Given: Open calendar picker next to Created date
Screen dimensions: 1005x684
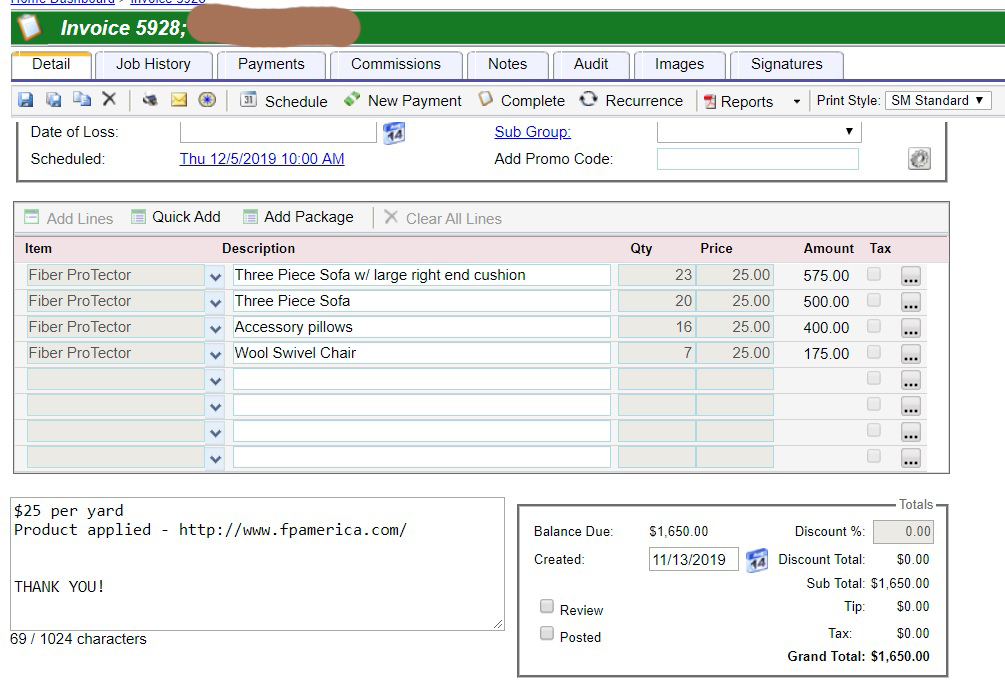Looking at the screenshot, I should click(x=757, y=560).
